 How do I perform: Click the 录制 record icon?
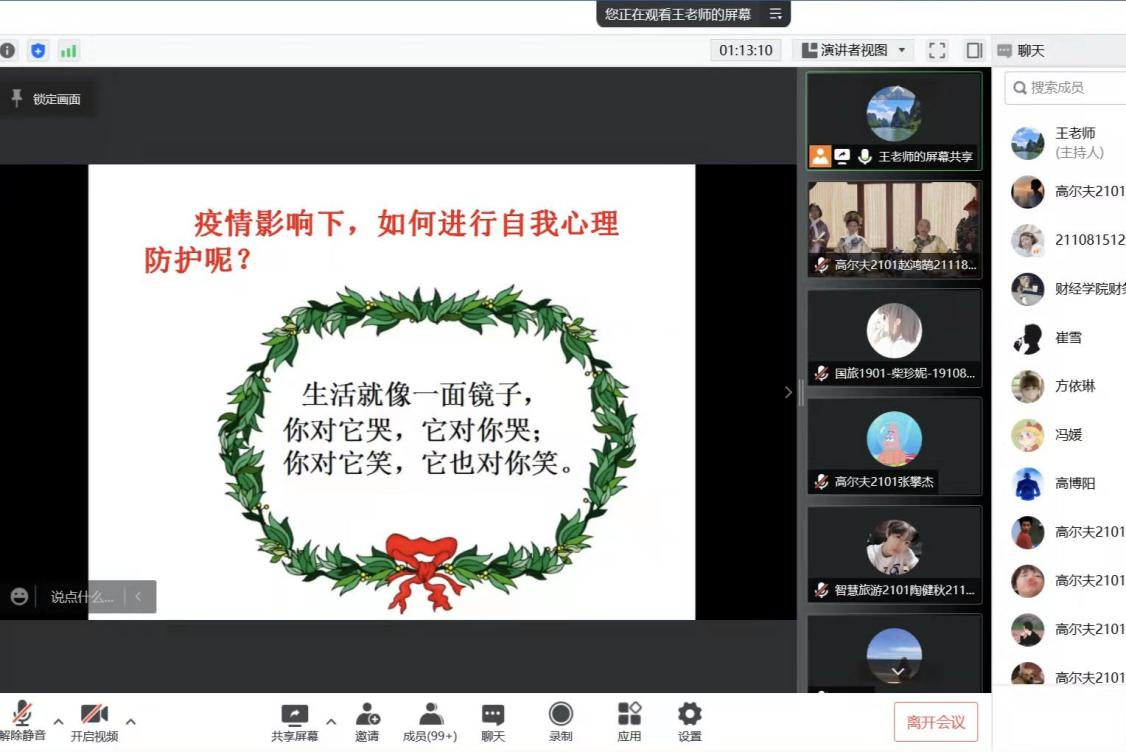click(x=560, y=715)
